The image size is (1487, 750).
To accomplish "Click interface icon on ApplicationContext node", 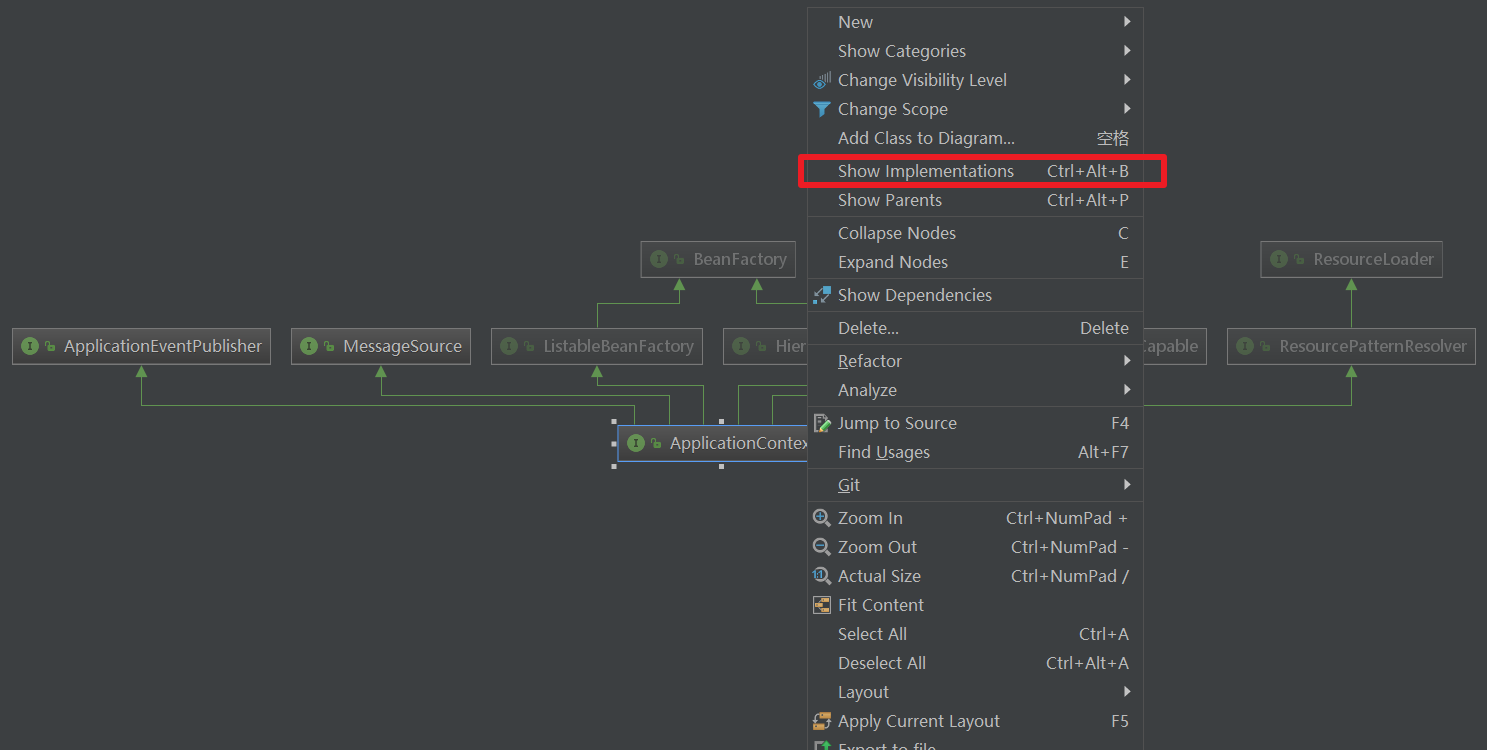I will click(x=636, y=443).
